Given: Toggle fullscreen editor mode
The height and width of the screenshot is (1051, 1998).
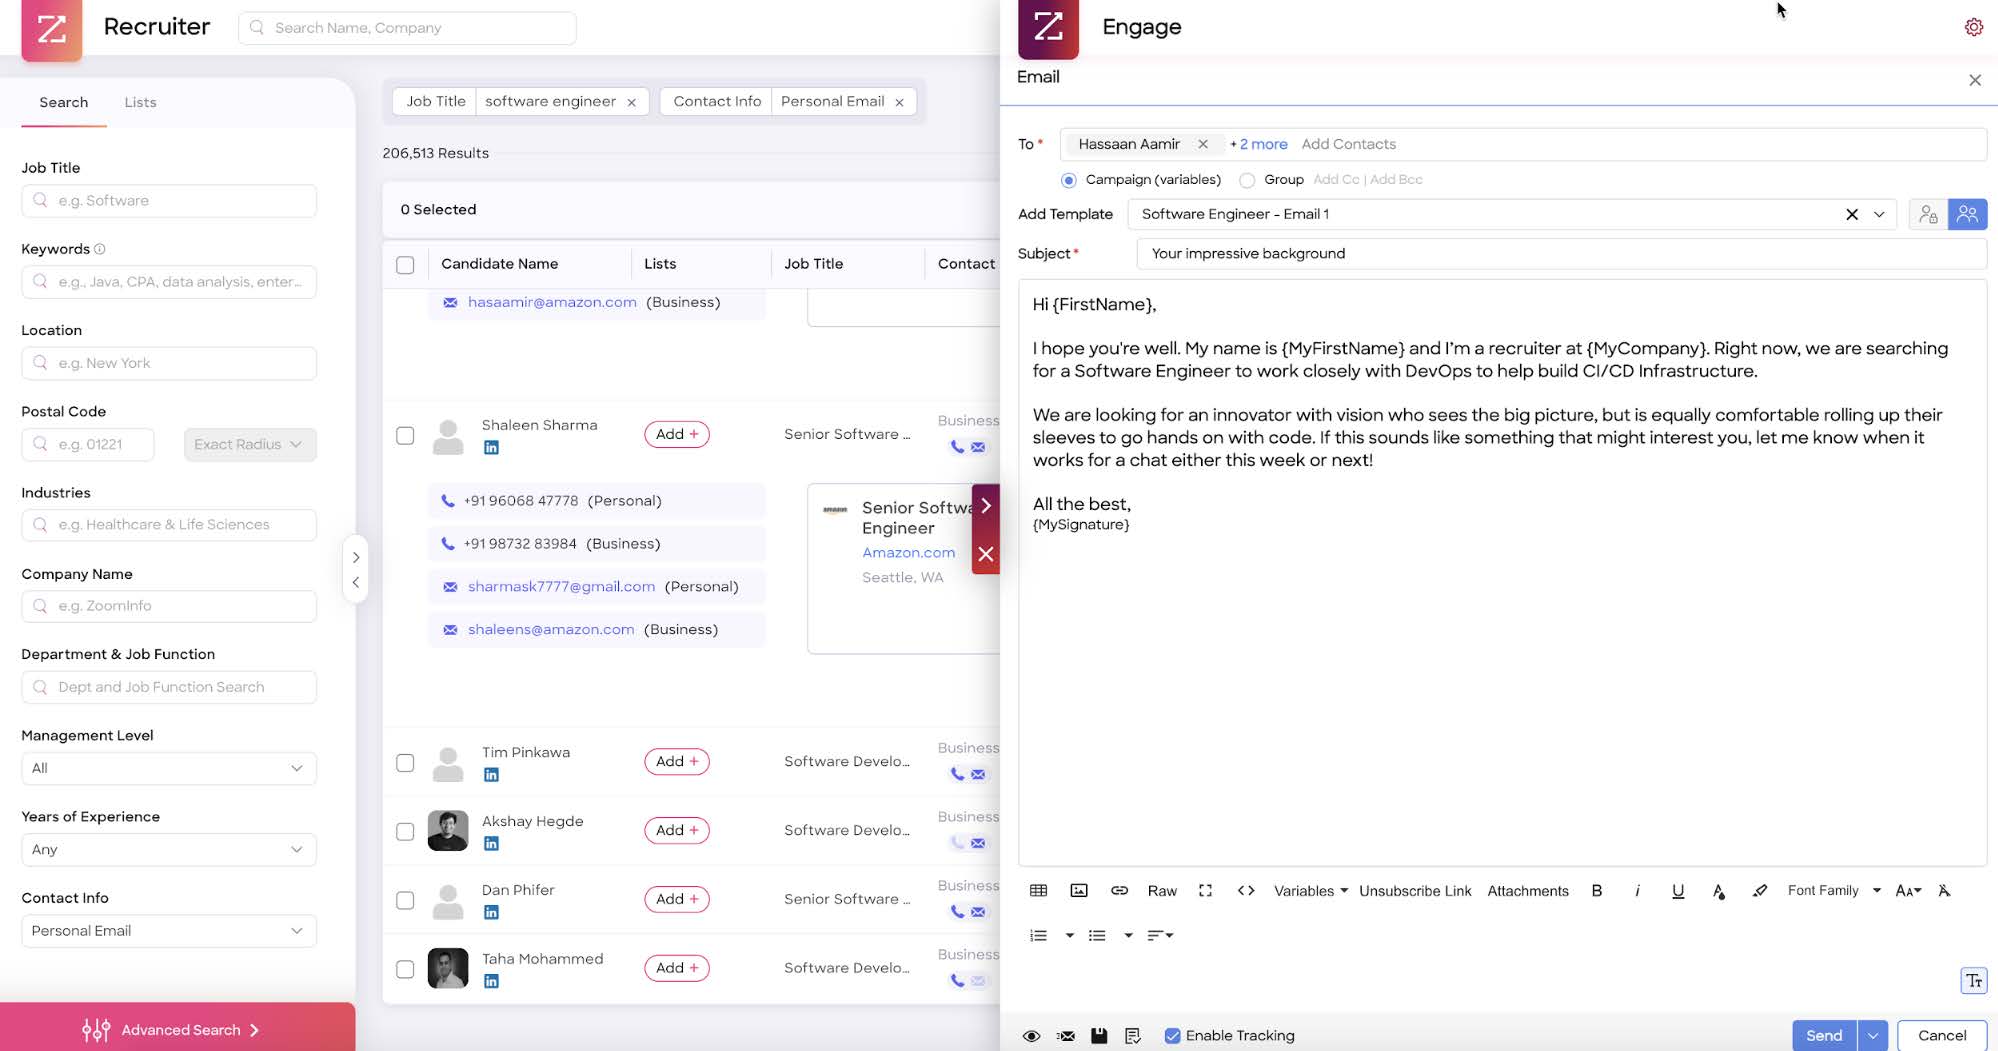Looking at the screenshot, I should click(x=1205, y=890).
